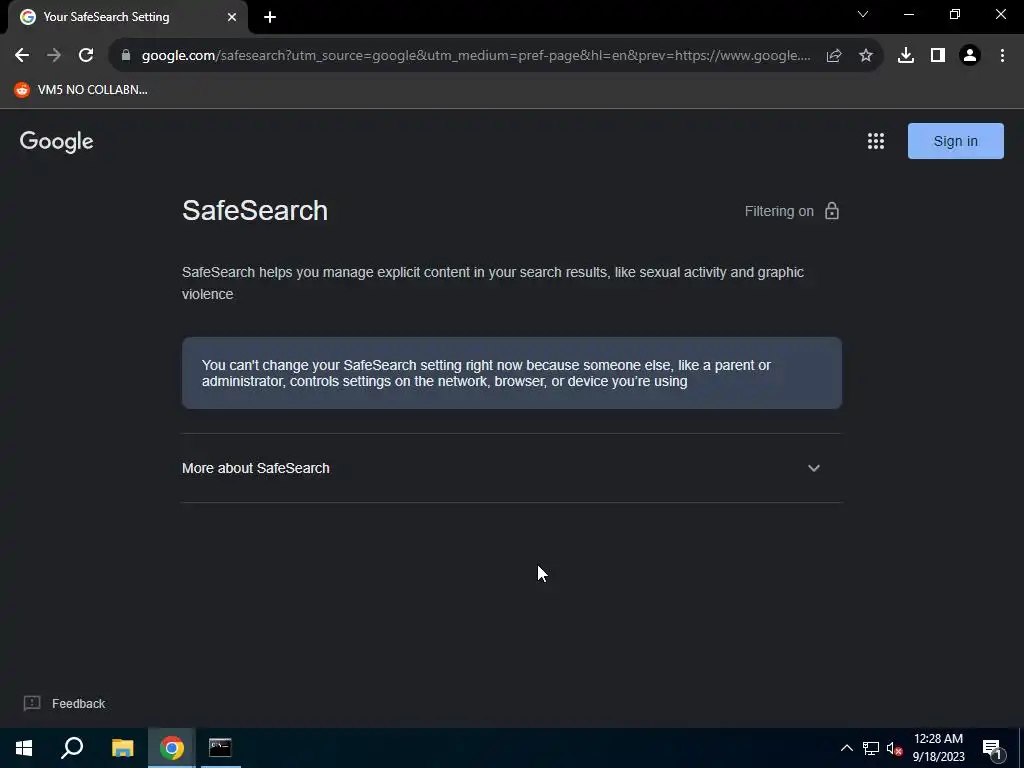The width and height of the screenshot is (1024, 768).
Task: Click the Feedback icon
Action: [x=31, y=703]
